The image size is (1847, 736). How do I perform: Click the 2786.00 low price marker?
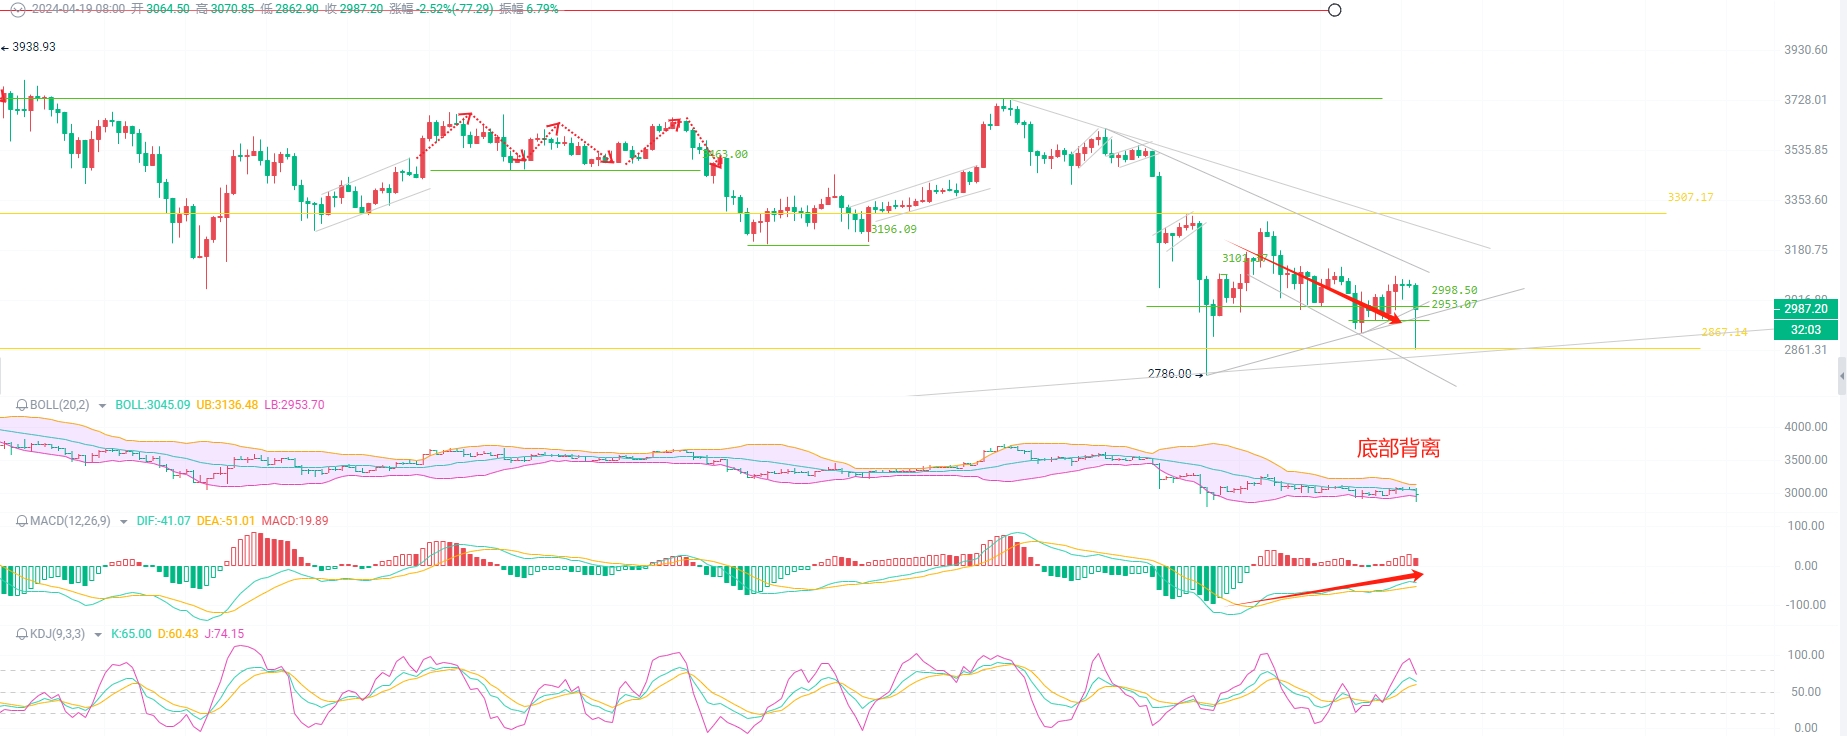click(1175, 374)
